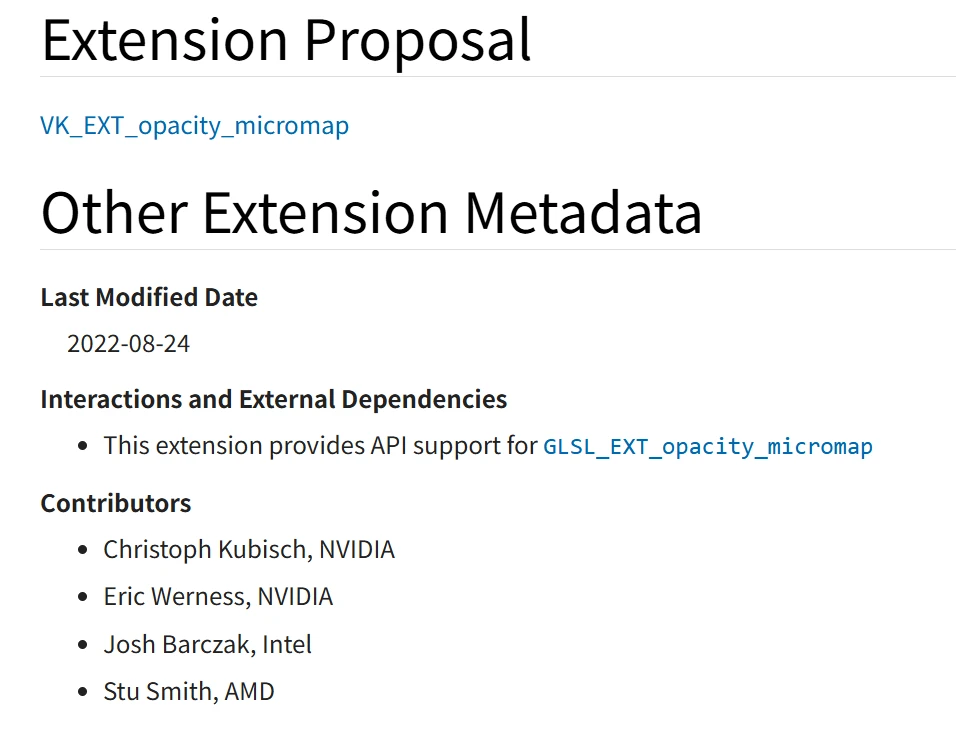Click the Contributors label
The height and width of the screenshot is (733, 956).
click(115, 502)
